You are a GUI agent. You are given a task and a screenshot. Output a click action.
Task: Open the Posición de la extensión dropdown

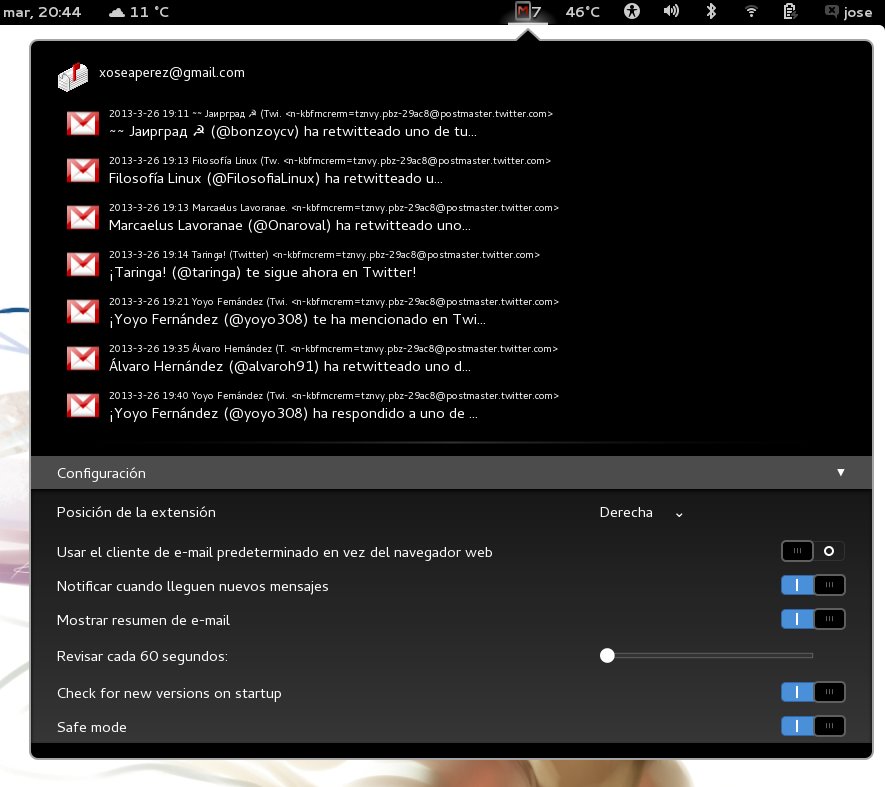click(x=641, y=513)
